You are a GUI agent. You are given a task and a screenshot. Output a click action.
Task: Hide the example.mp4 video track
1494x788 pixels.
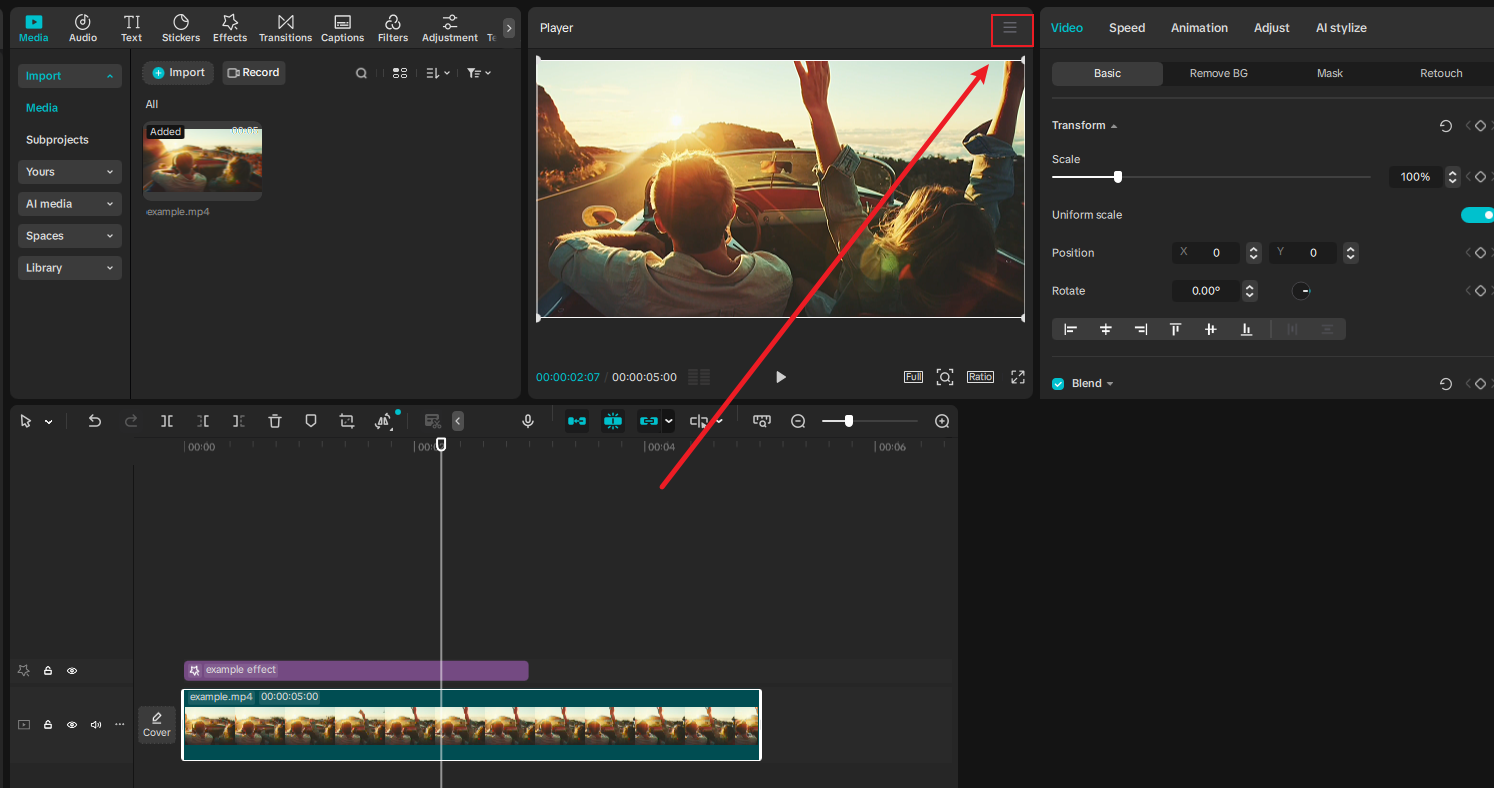click(x=71, y=724)
